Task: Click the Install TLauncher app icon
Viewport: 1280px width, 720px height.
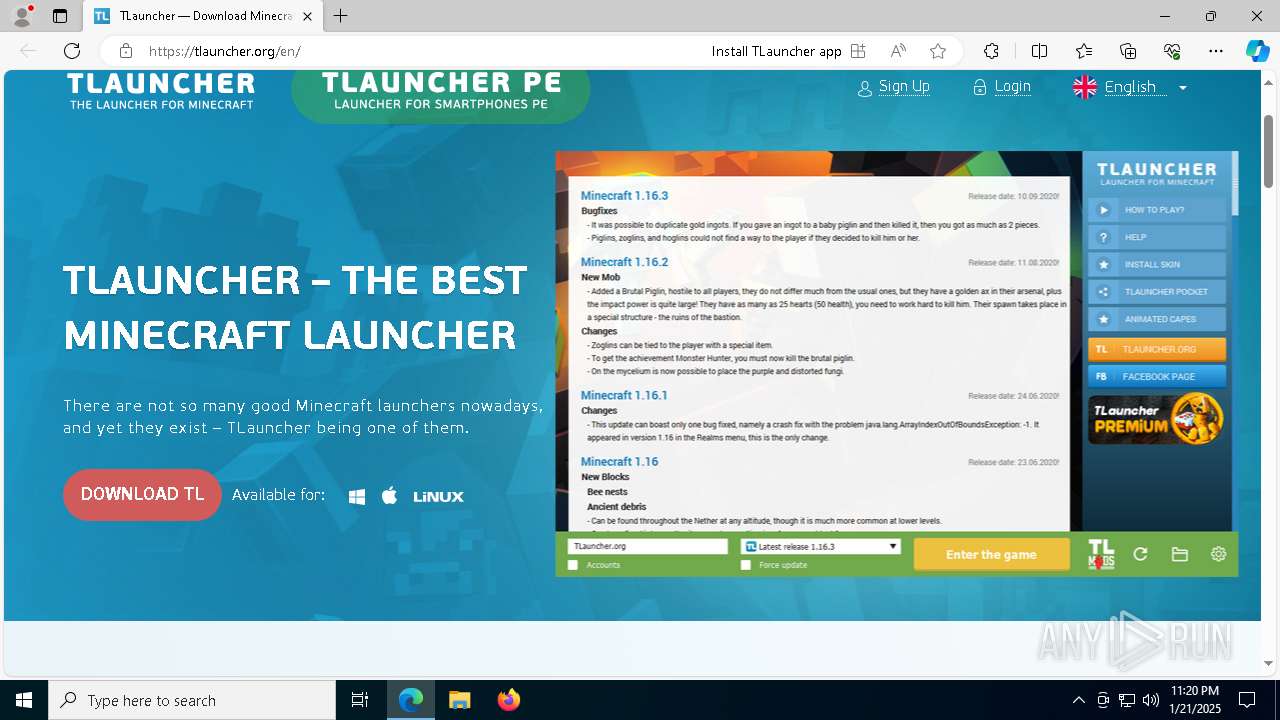Action: coord(858,51)
